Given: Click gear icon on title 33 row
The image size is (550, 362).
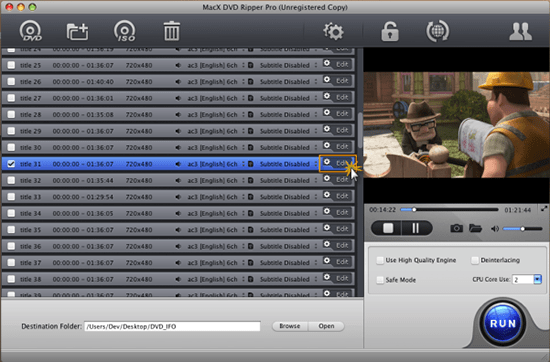Looking at the screenshot, I should coord(327,195).
